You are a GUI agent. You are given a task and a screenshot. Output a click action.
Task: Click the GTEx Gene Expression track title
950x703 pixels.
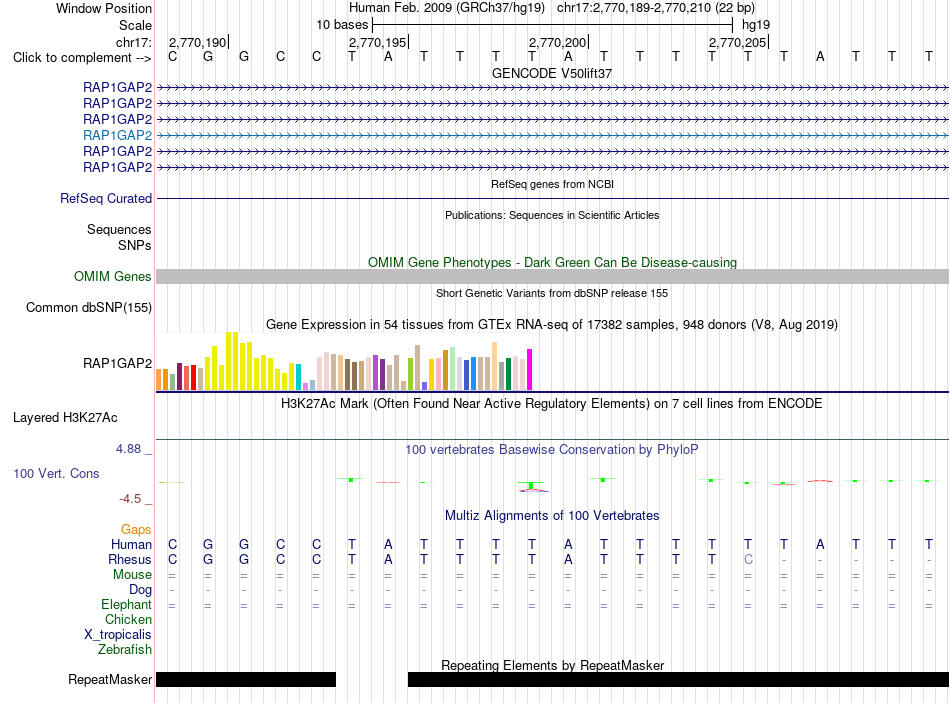[x=552, y=325]
